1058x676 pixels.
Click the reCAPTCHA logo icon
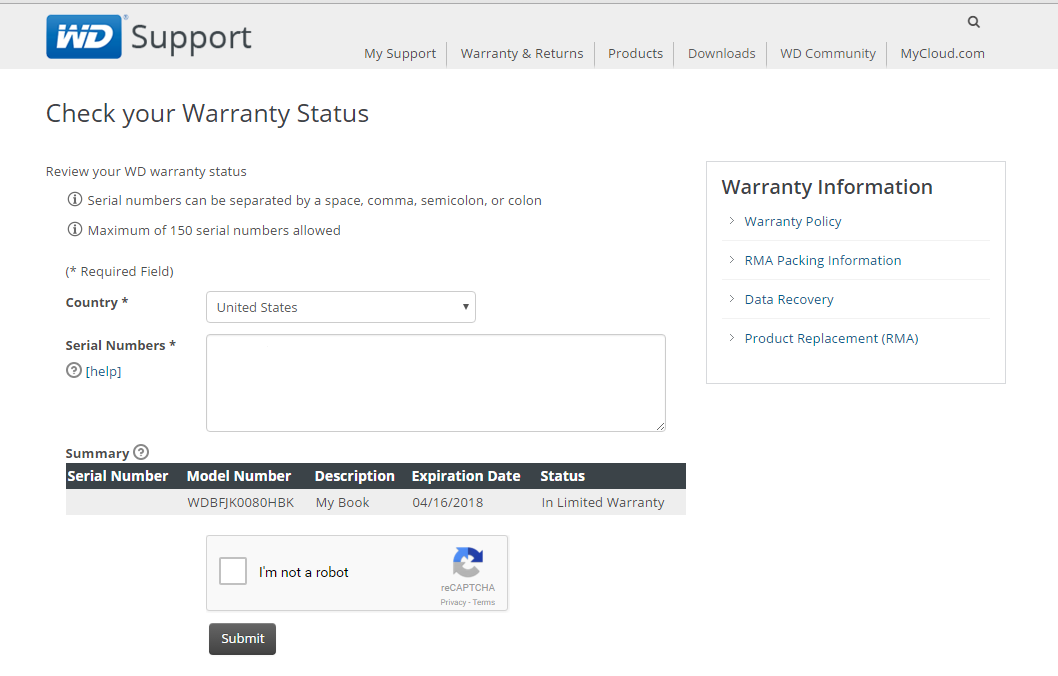[x=468, y=562]
